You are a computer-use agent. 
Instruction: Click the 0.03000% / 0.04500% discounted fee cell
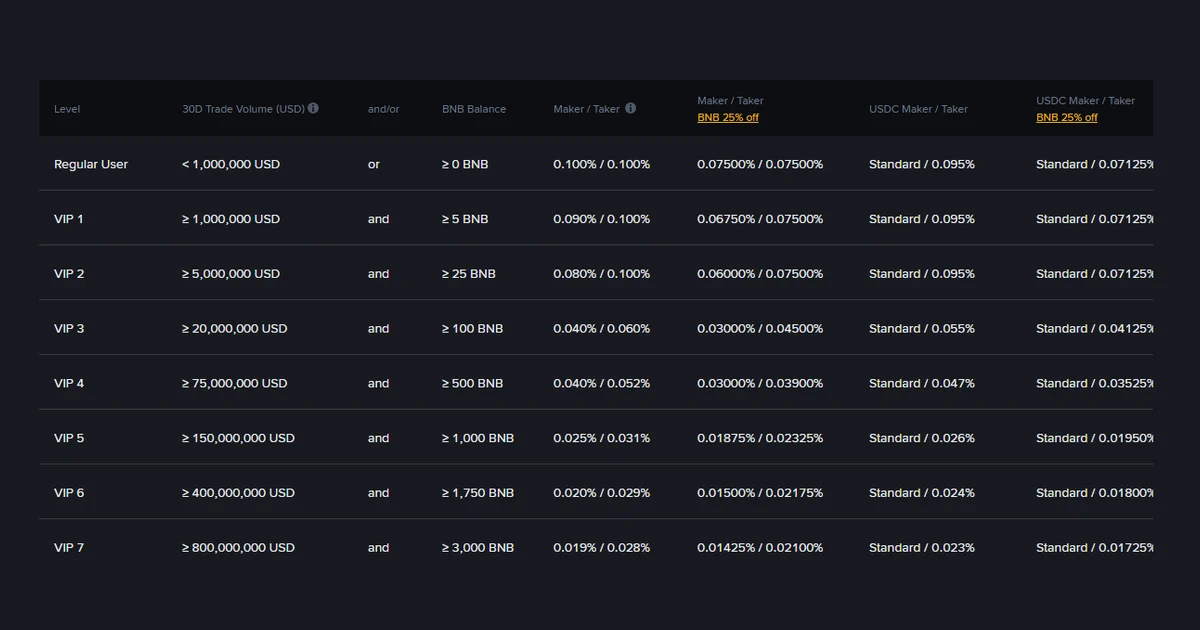point(760,329)
